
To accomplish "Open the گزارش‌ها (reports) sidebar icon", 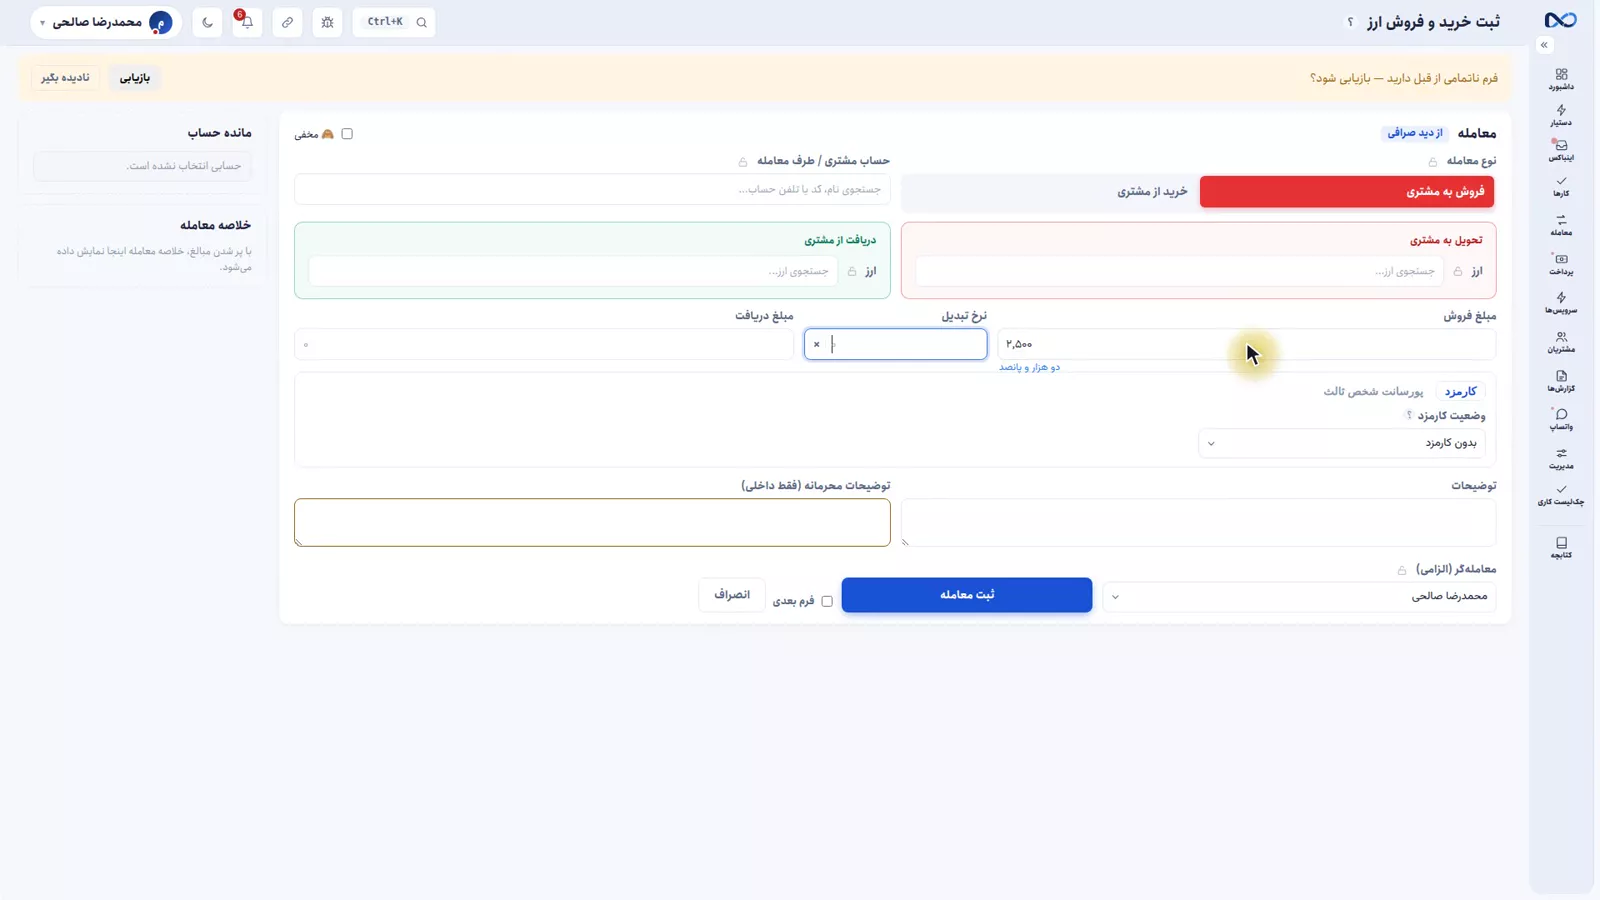I will coord(1561,381).
